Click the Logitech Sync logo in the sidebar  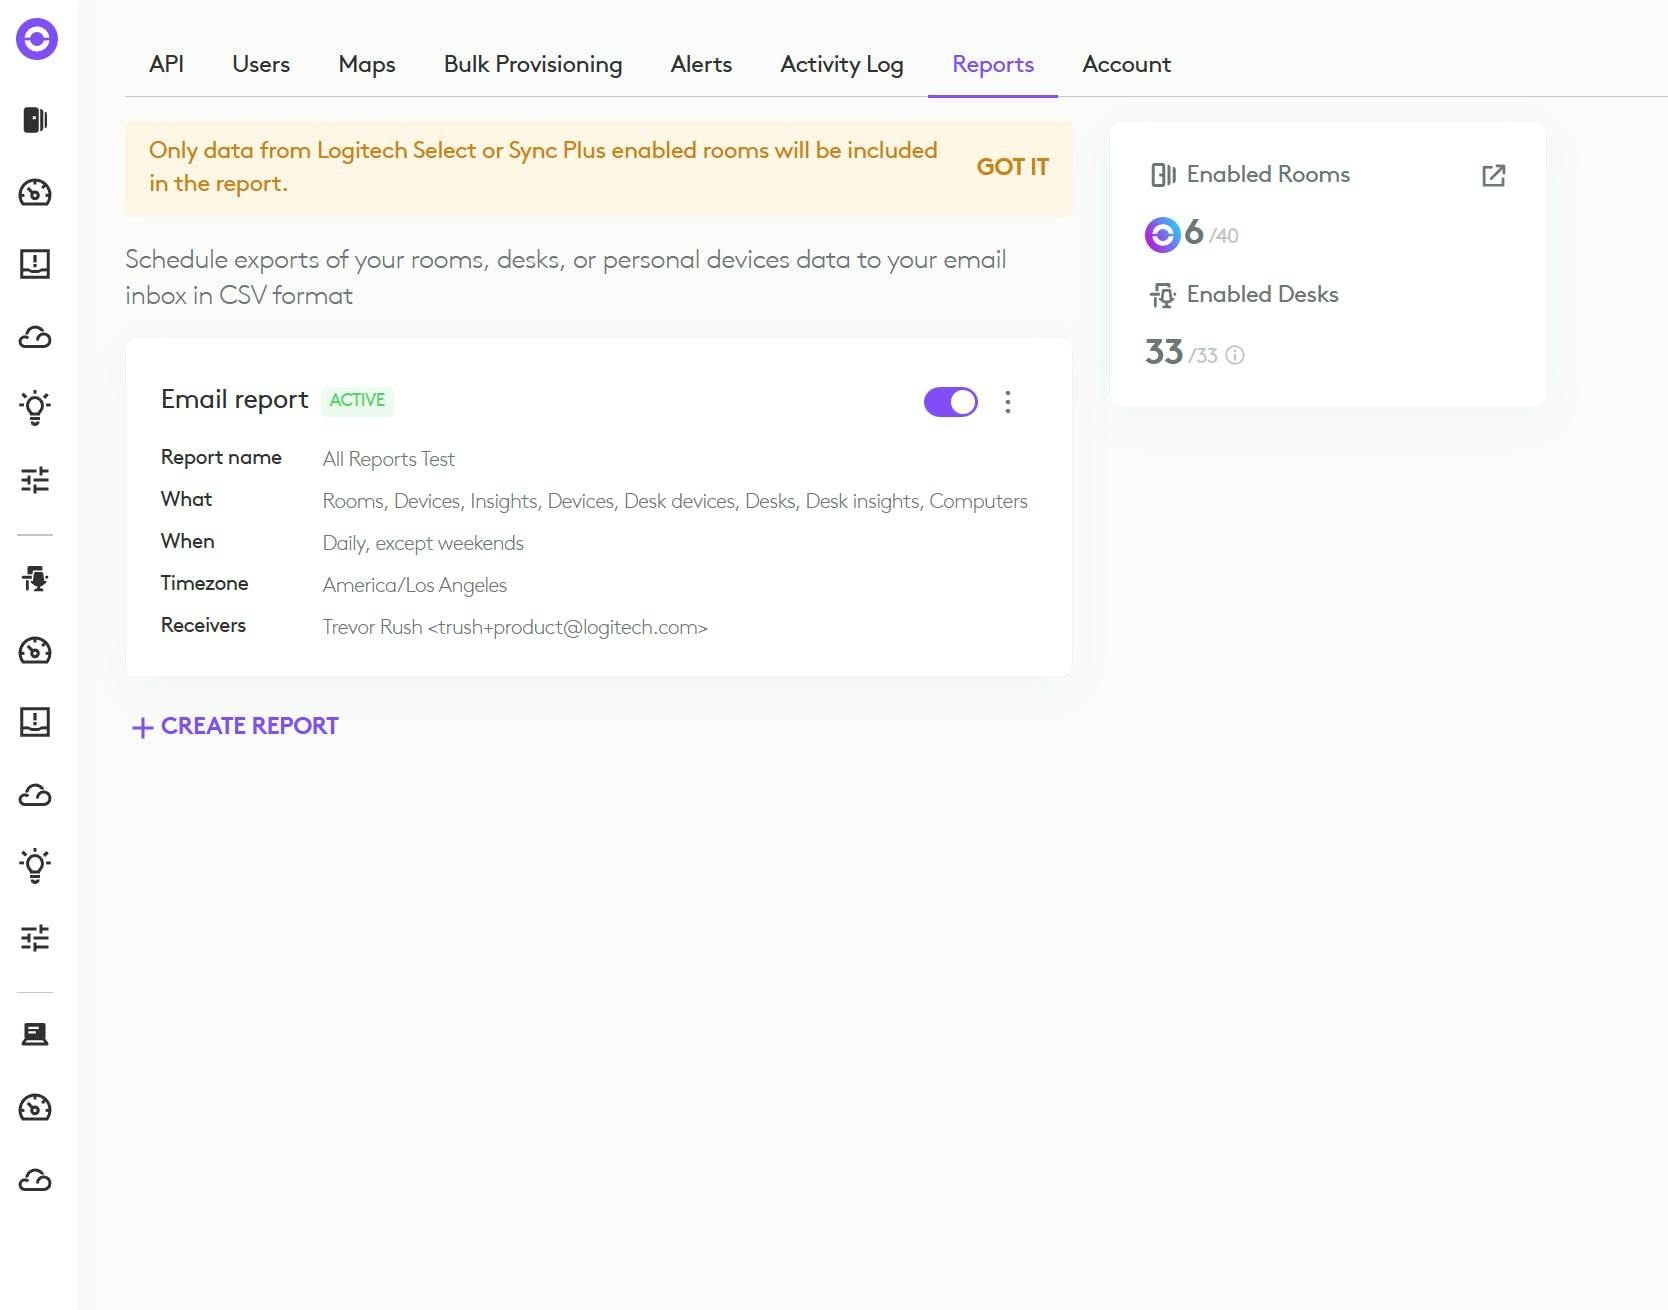tap(37, 40)
